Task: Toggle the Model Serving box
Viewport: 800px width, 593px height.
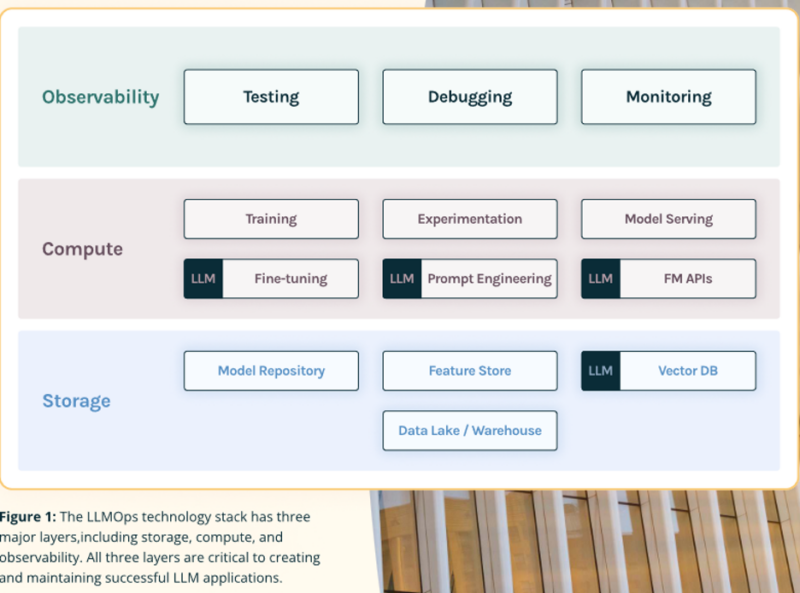Action: 668,219
